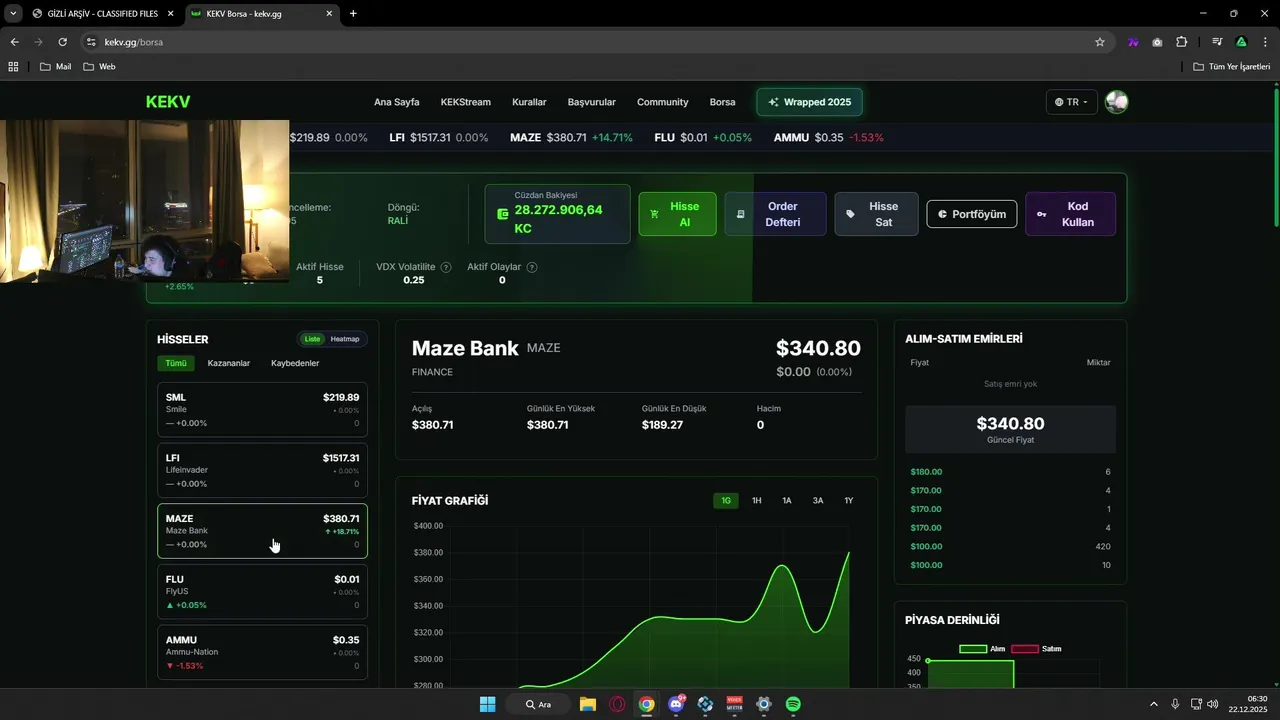Open the Borsa menu item

click(x=722, y=102)
